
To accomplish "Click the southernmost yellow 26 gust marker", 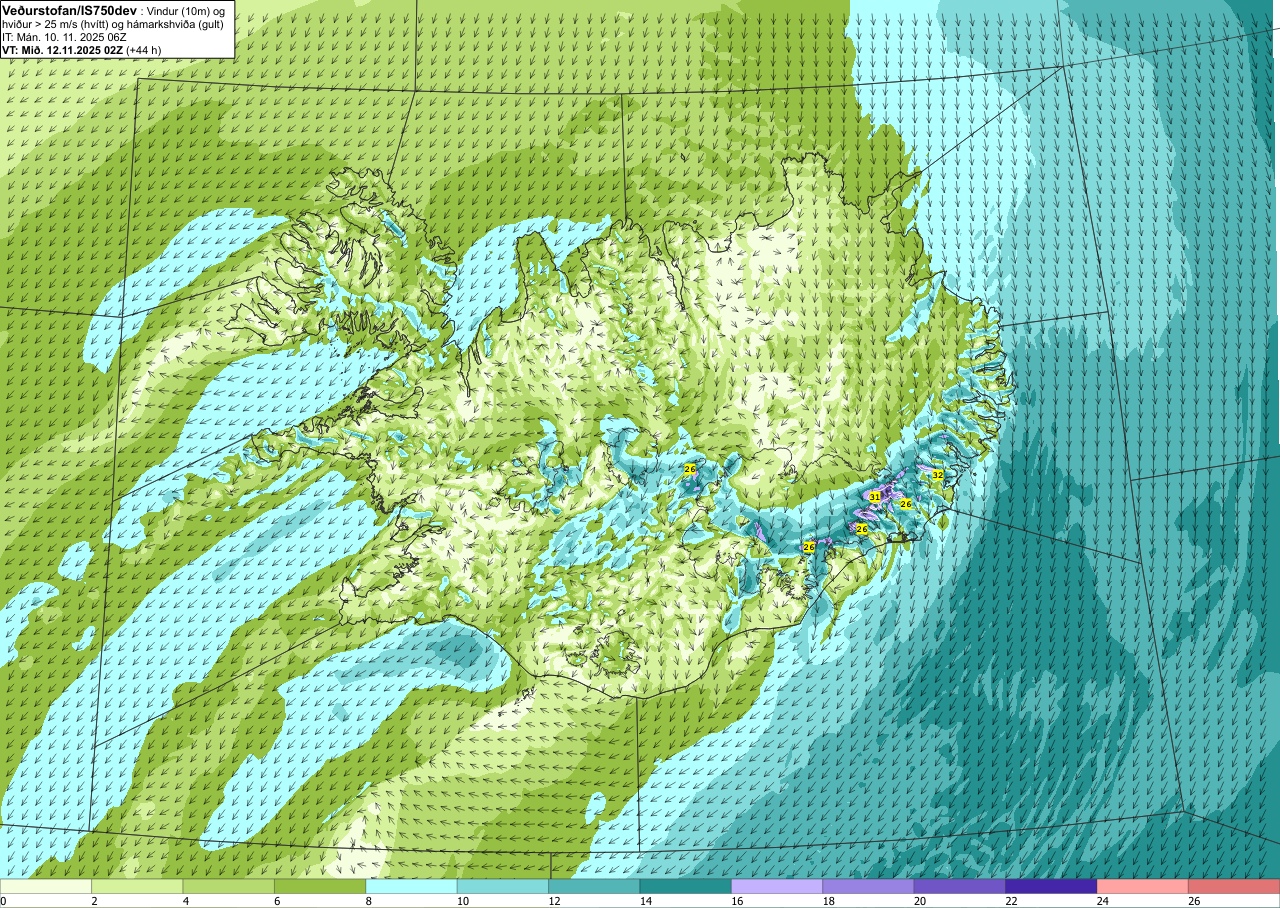I will click(809, 547).
